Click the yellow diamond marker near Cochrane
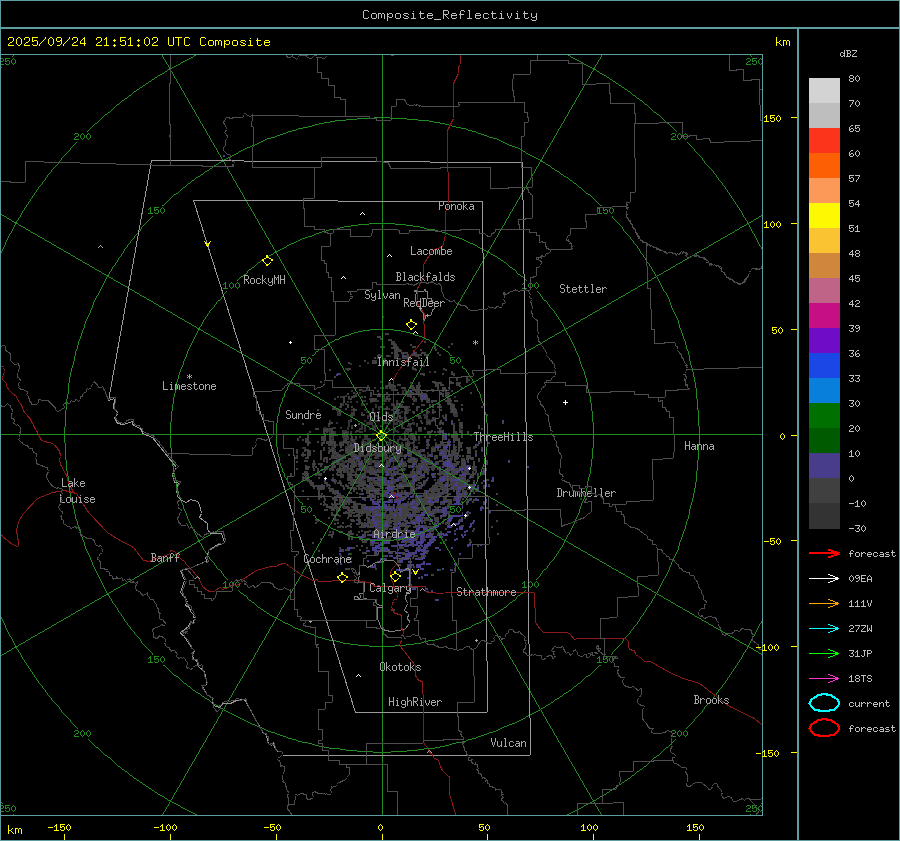Screen dimensions: 900x841 point(342,577)
